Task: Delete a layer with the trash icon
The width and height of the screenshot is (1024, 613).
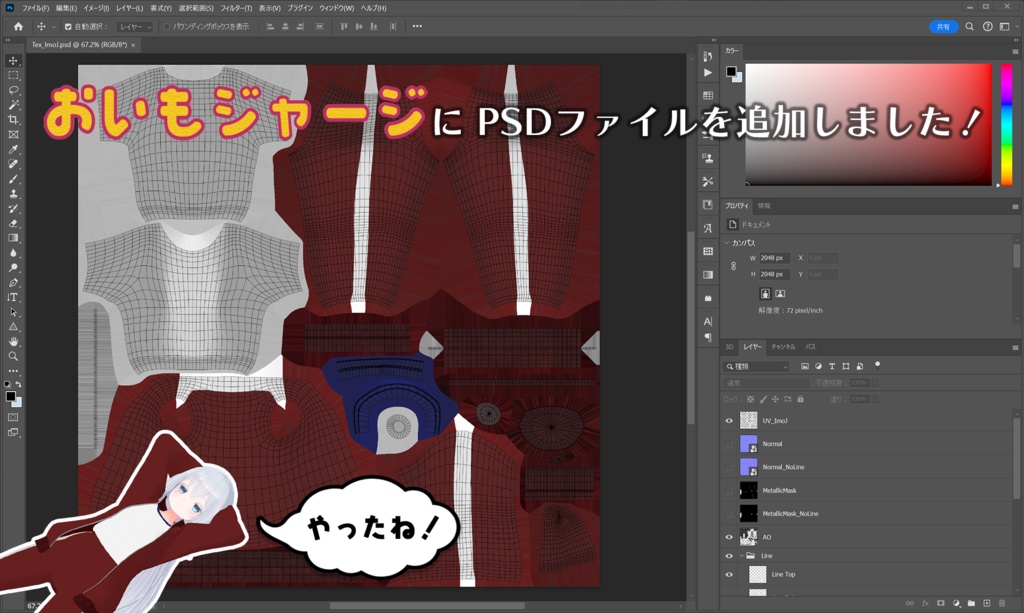Action: [x=1001, y=603]
